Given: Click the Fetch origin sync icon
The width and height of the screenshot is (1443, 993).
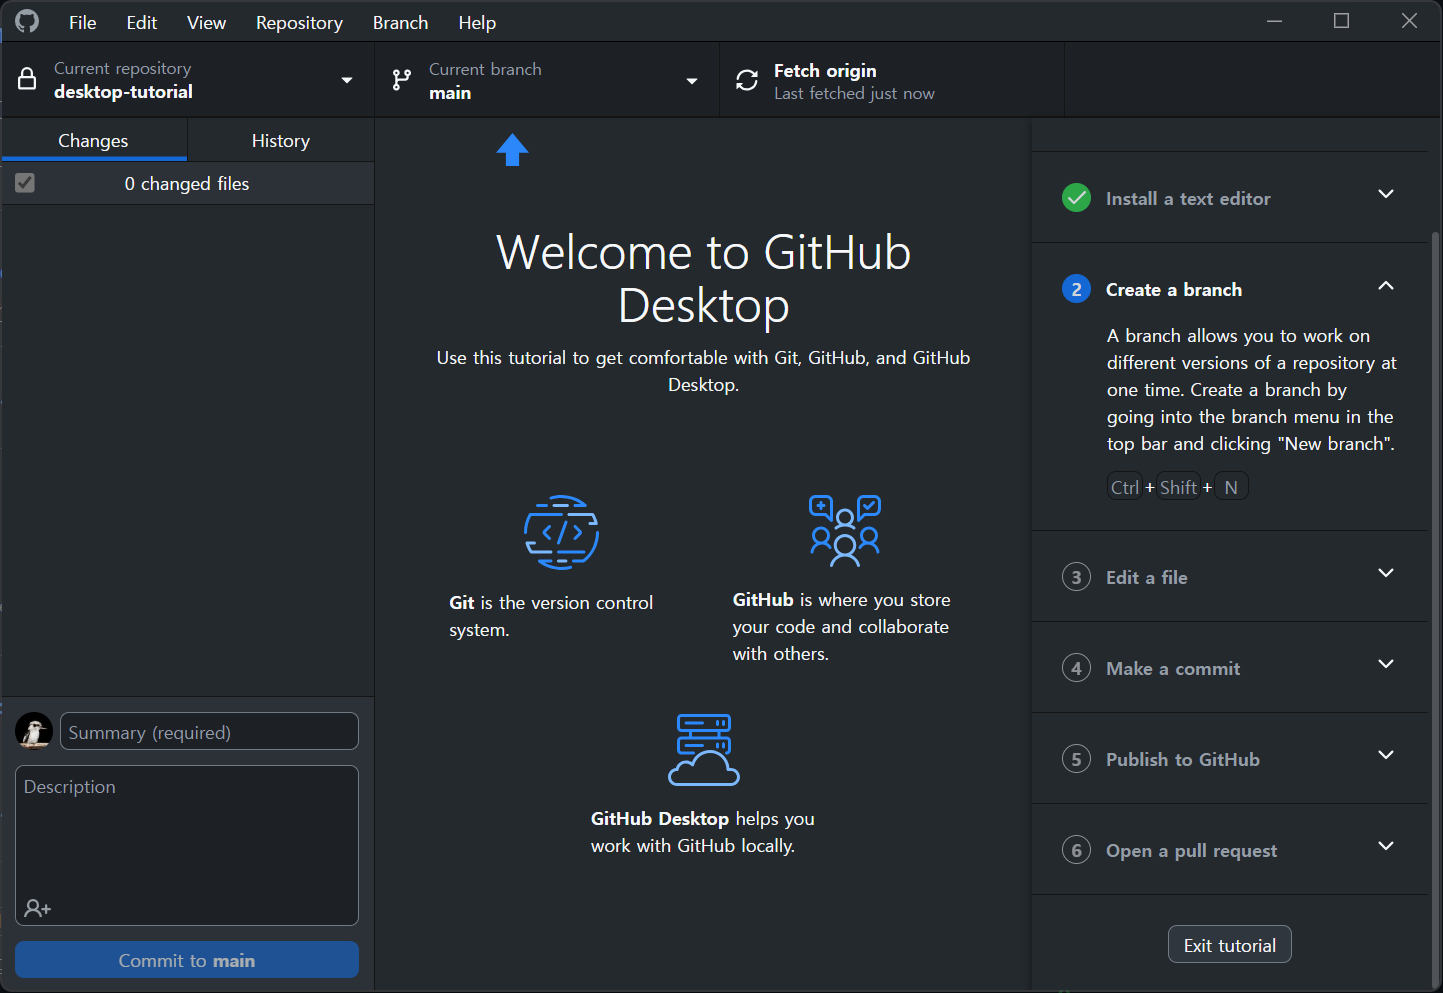Looking at the screenshot, I should [747, 79].
